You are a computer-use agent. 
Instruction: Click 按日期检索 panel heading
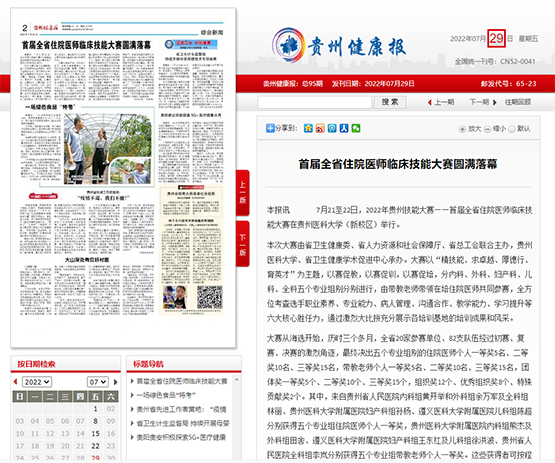point(36,364)
